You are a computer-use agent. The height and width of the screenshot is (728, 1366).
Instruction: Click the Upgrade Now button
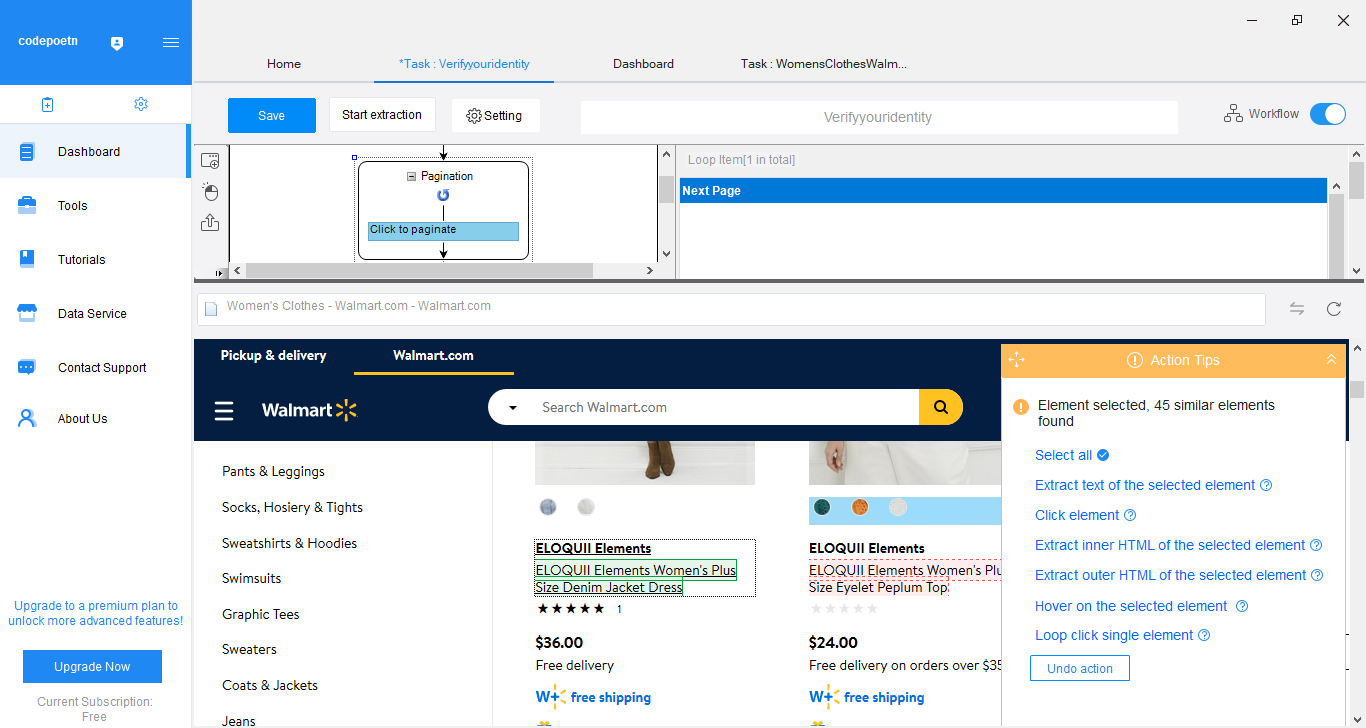(x=92, y=667)
